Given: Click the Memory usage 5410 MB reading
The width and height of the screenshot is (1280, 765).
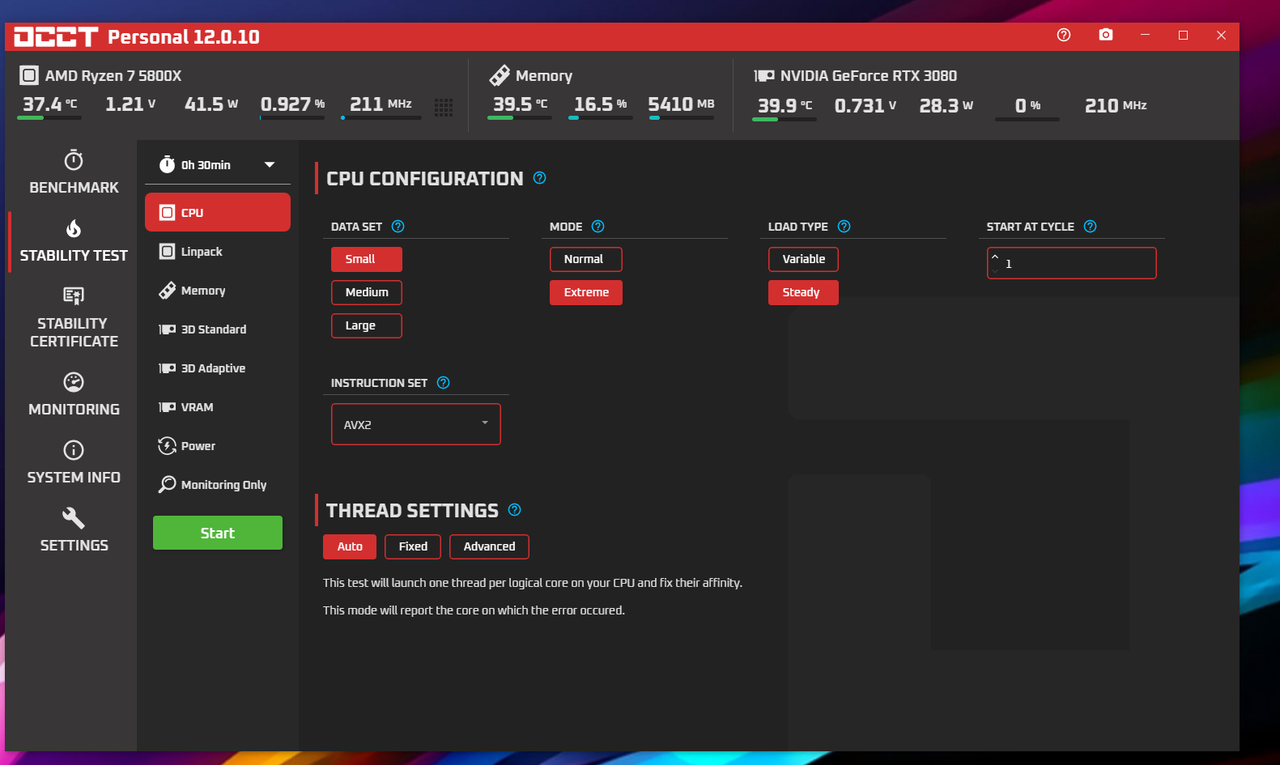Looking at the screenshot, I should [x=681, y=104].
